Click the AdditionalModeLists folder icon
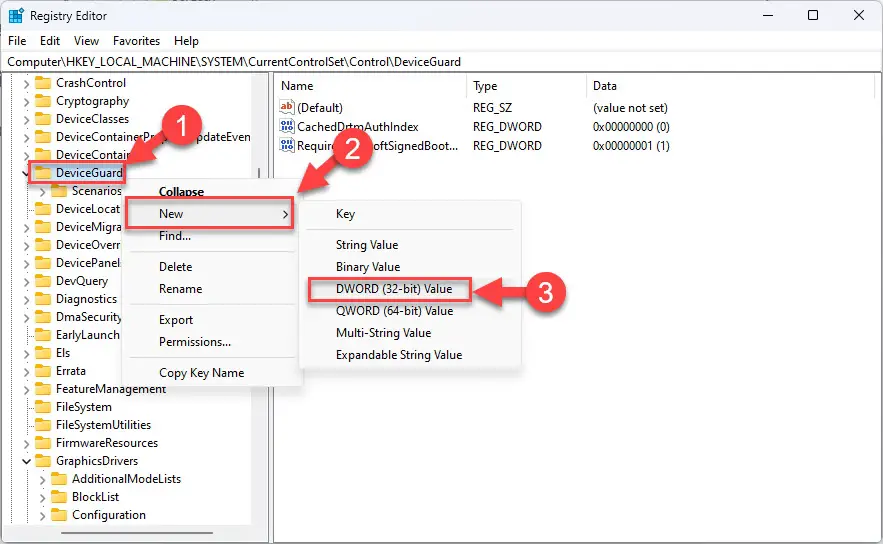 coord(59,479)
